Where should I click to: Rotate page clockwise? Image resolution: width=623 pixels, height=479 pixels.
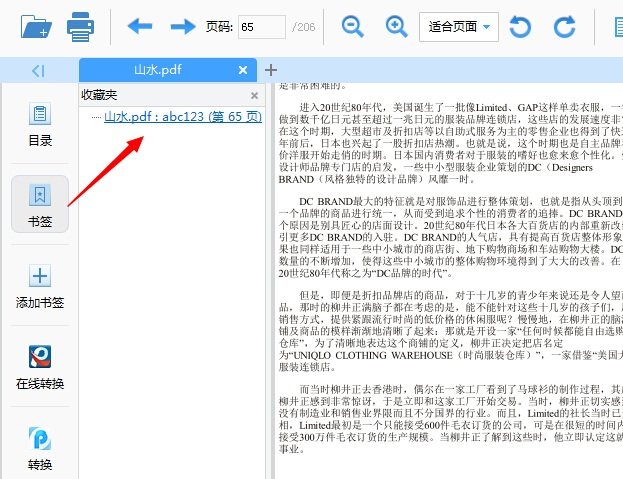coord(565,27)
